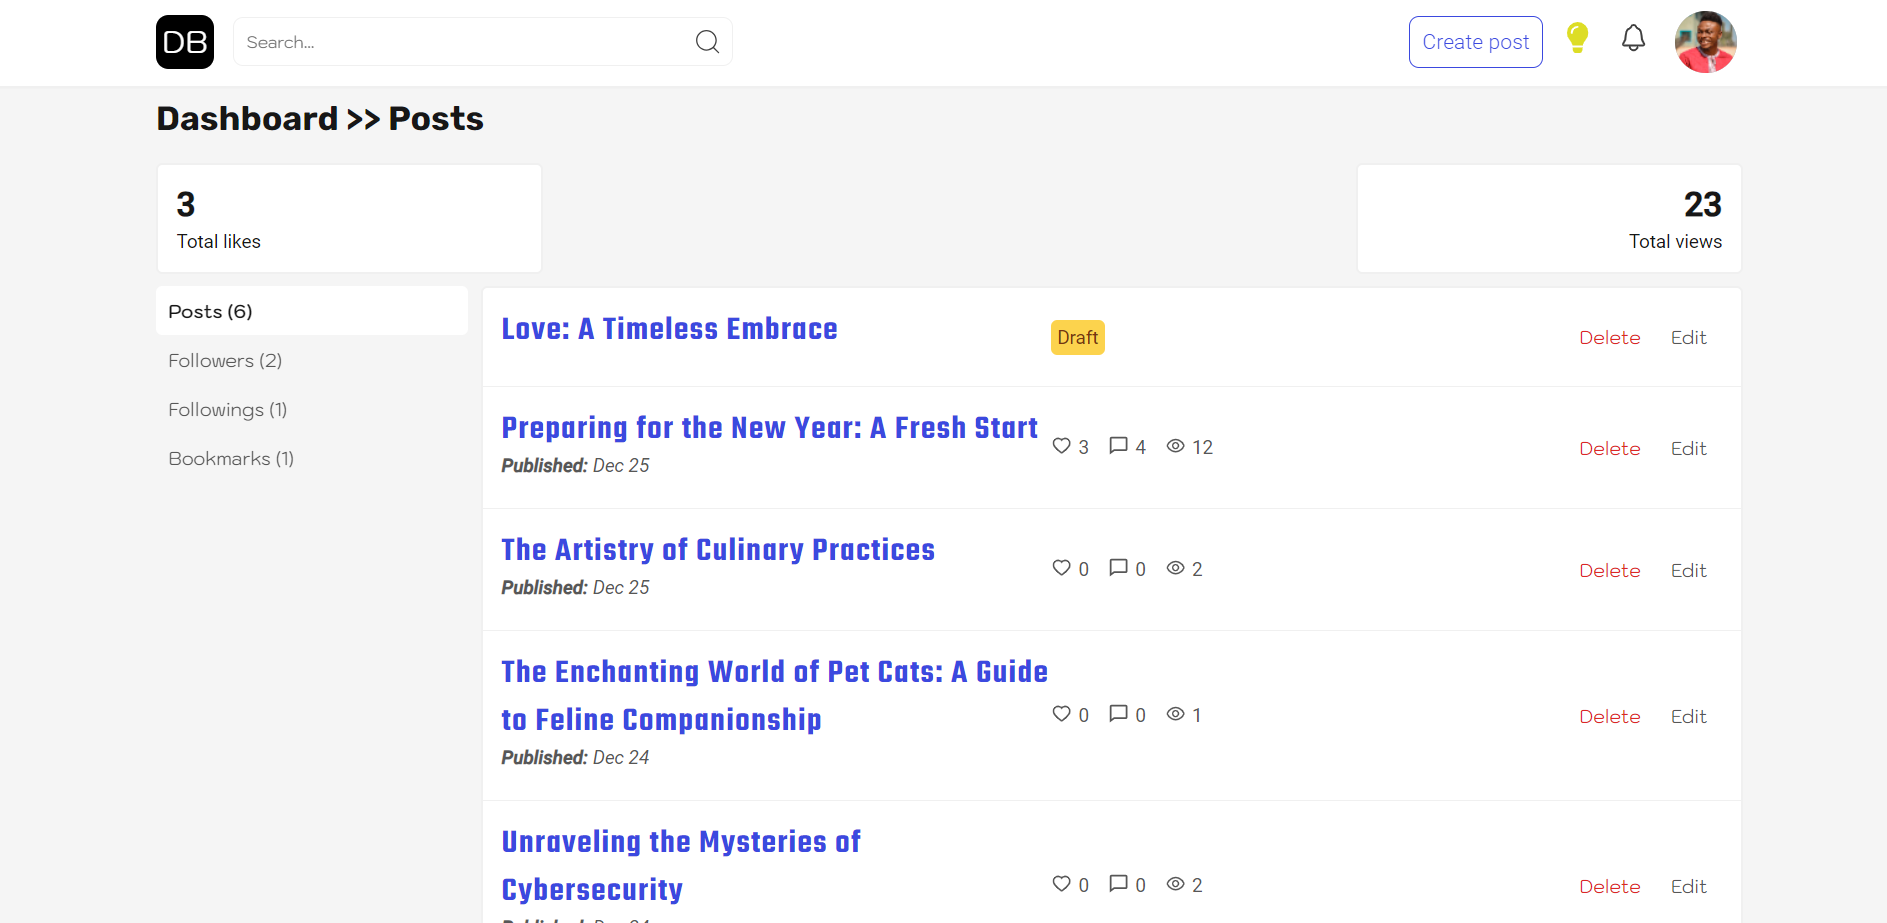Click comment icon on Cybersecurity post

(1118, 884)
